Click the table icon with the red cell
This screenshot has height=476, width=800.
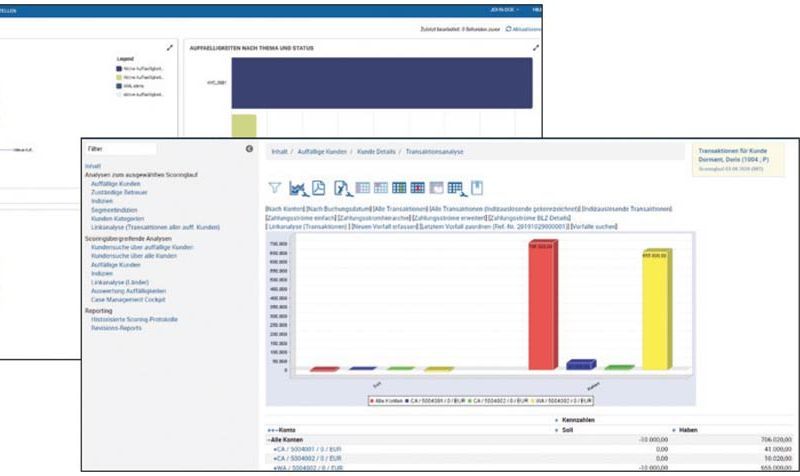pos(417,188)
